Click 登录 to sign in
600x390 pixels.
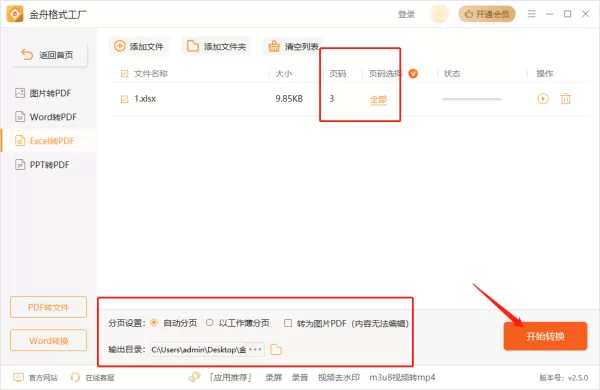coord(406,15)
